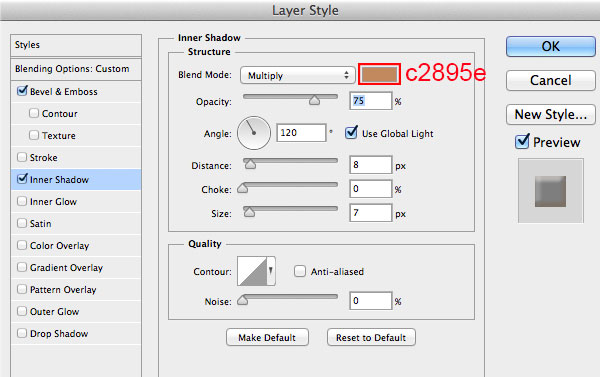600x377 pixels.
Task: Click the Distance slider handle
Action: 250,165
